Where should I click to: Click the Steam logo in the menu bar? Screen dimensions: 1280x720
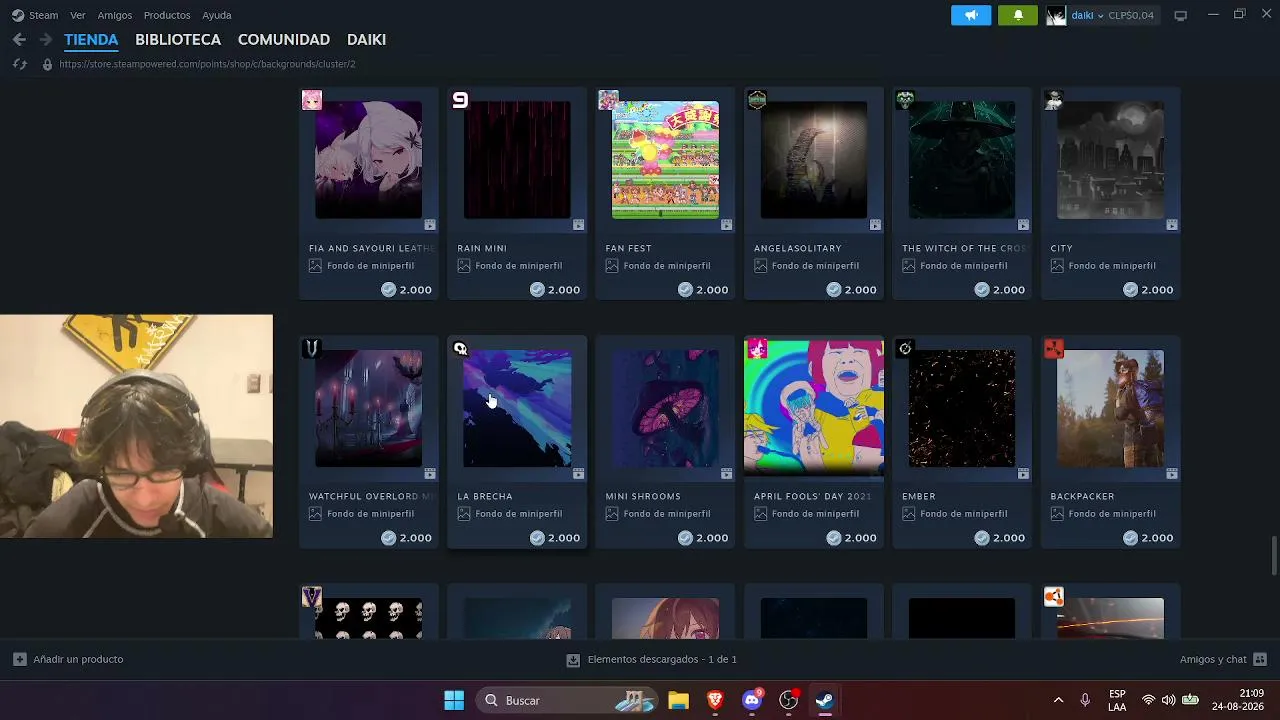click(x=18, y=15)
